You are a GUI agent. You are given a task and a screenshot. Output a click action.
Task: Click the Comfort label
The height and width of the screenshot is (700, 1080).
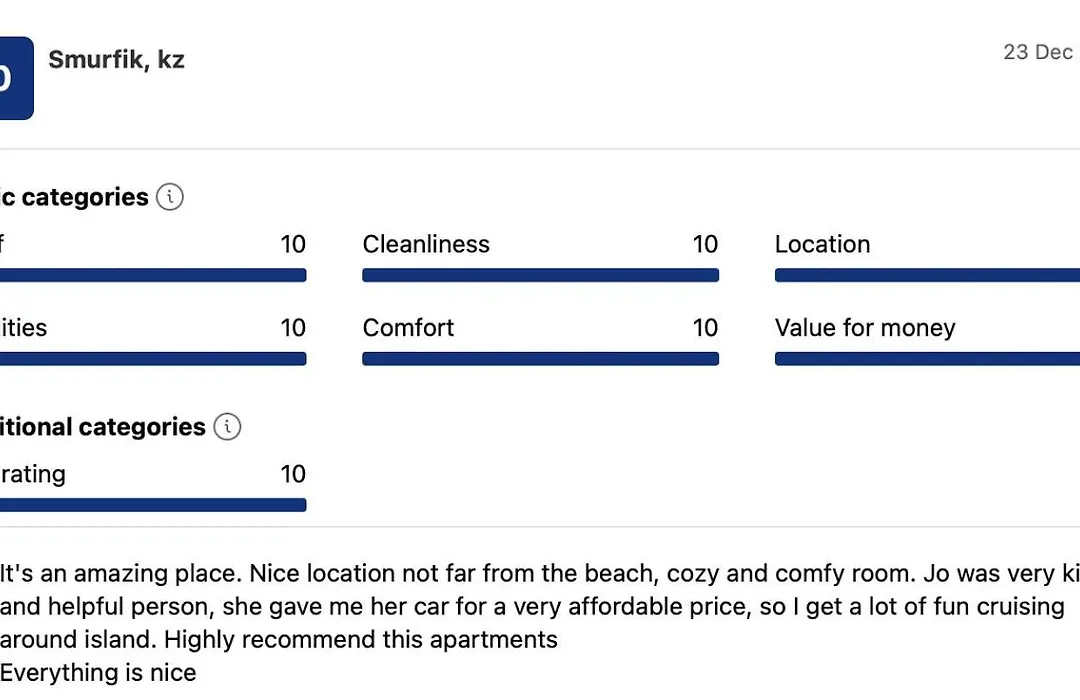[408, 328]
